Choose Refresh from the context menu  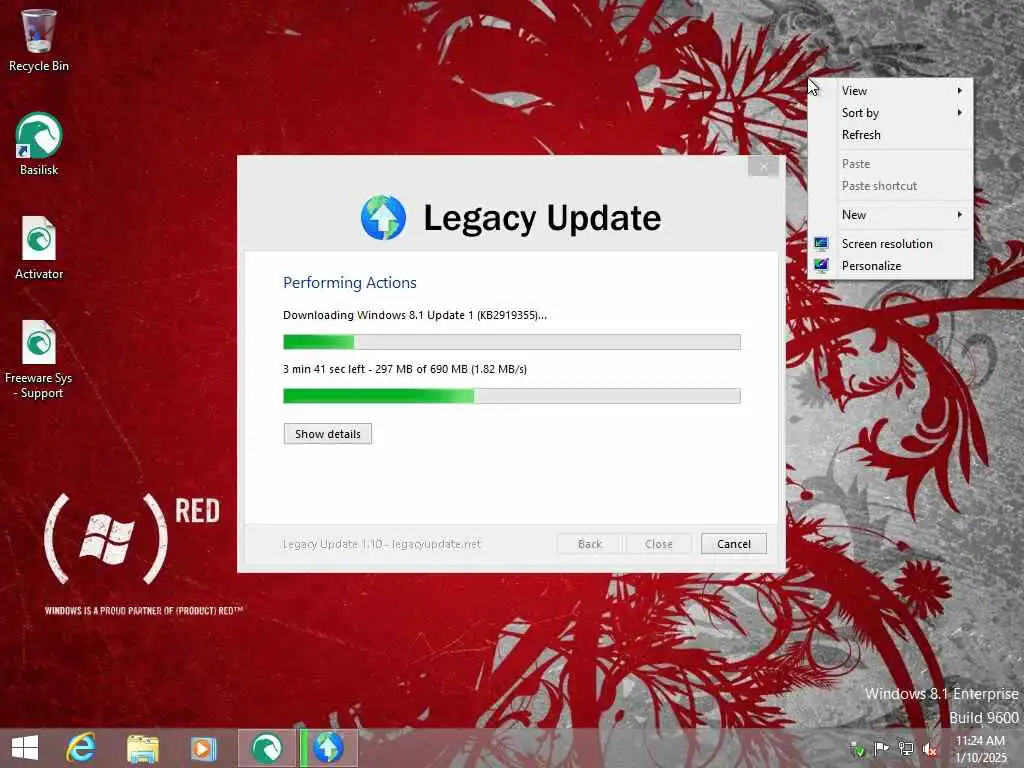coord(890,135)
